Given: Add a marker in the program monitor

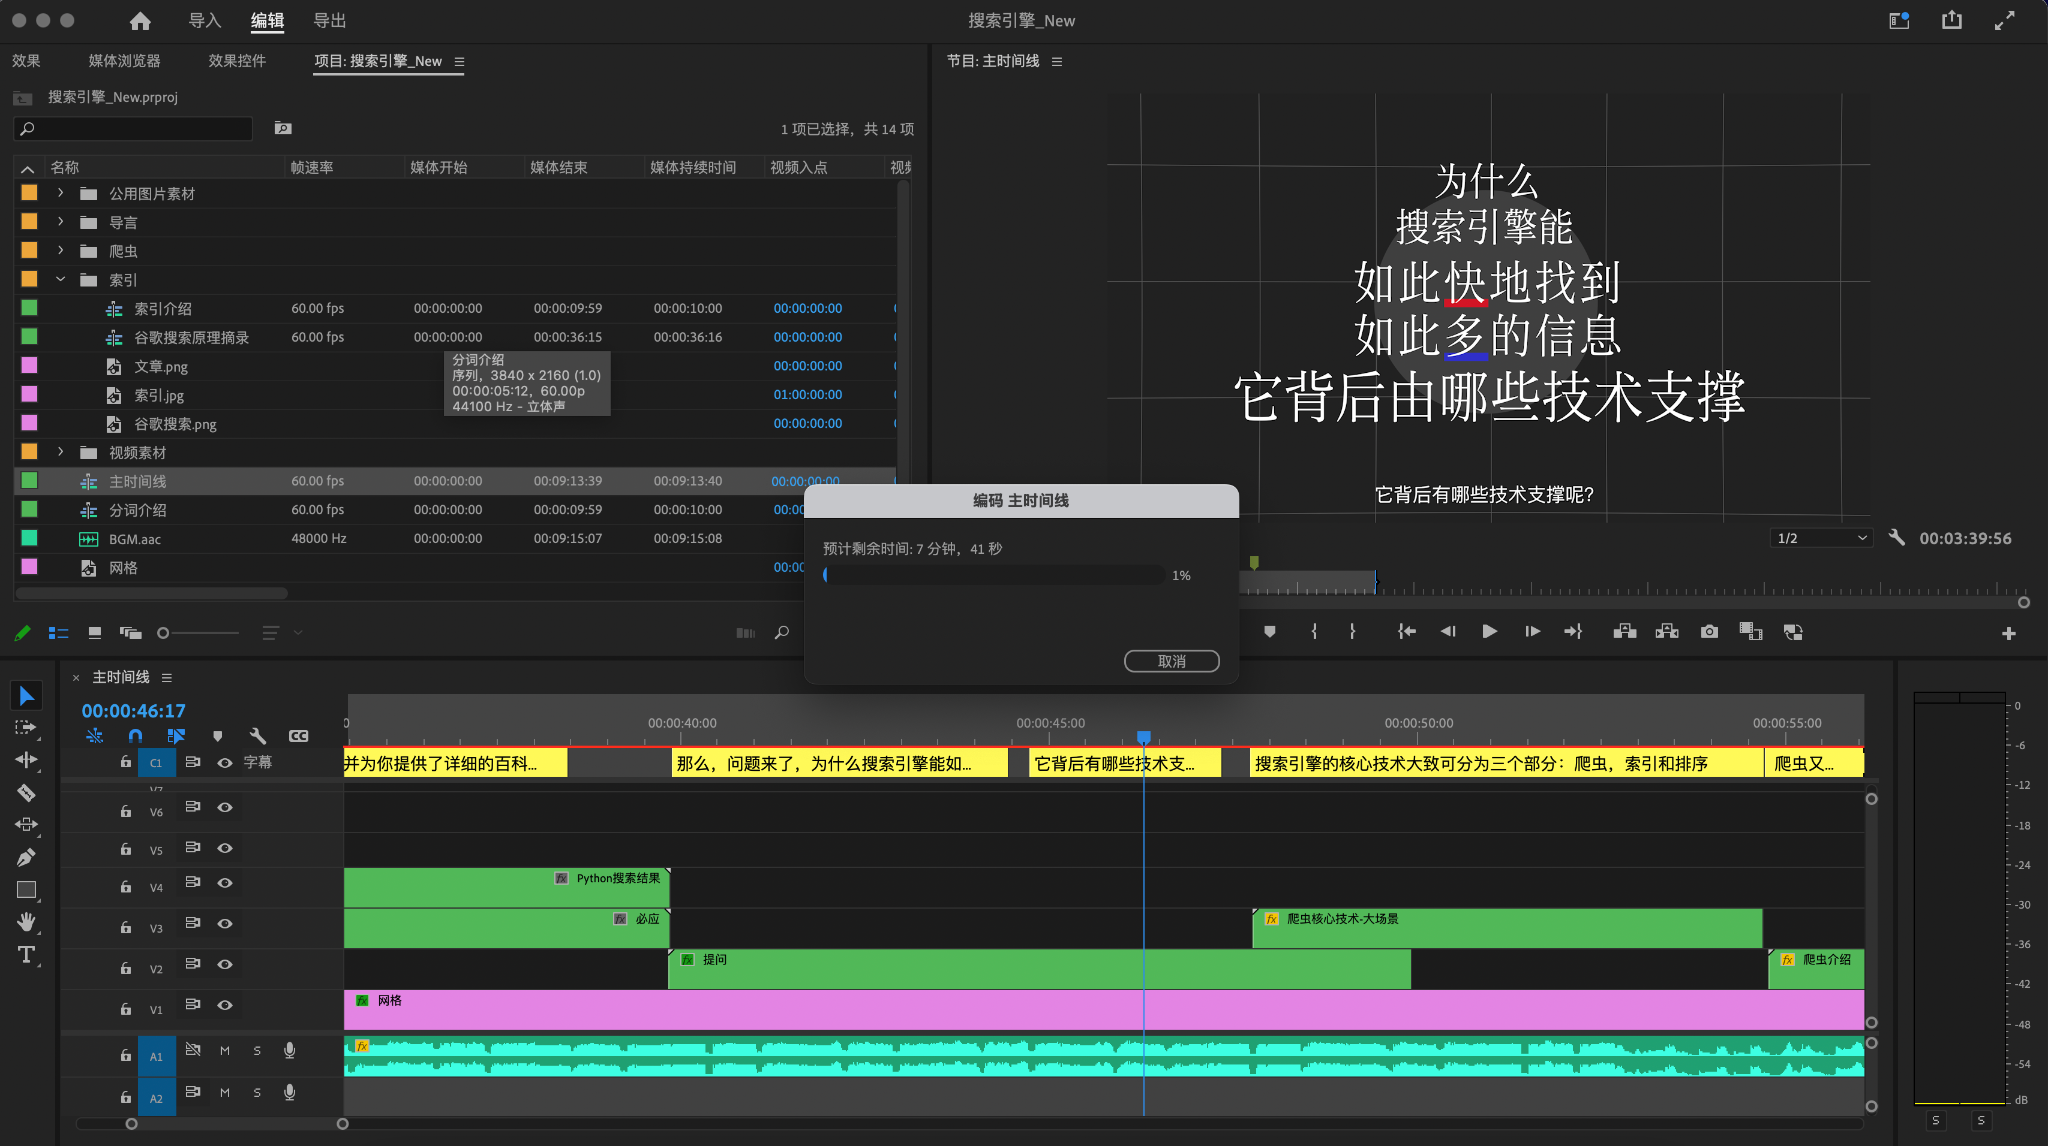Looking at the screenshot, I should click(1269, 631).
